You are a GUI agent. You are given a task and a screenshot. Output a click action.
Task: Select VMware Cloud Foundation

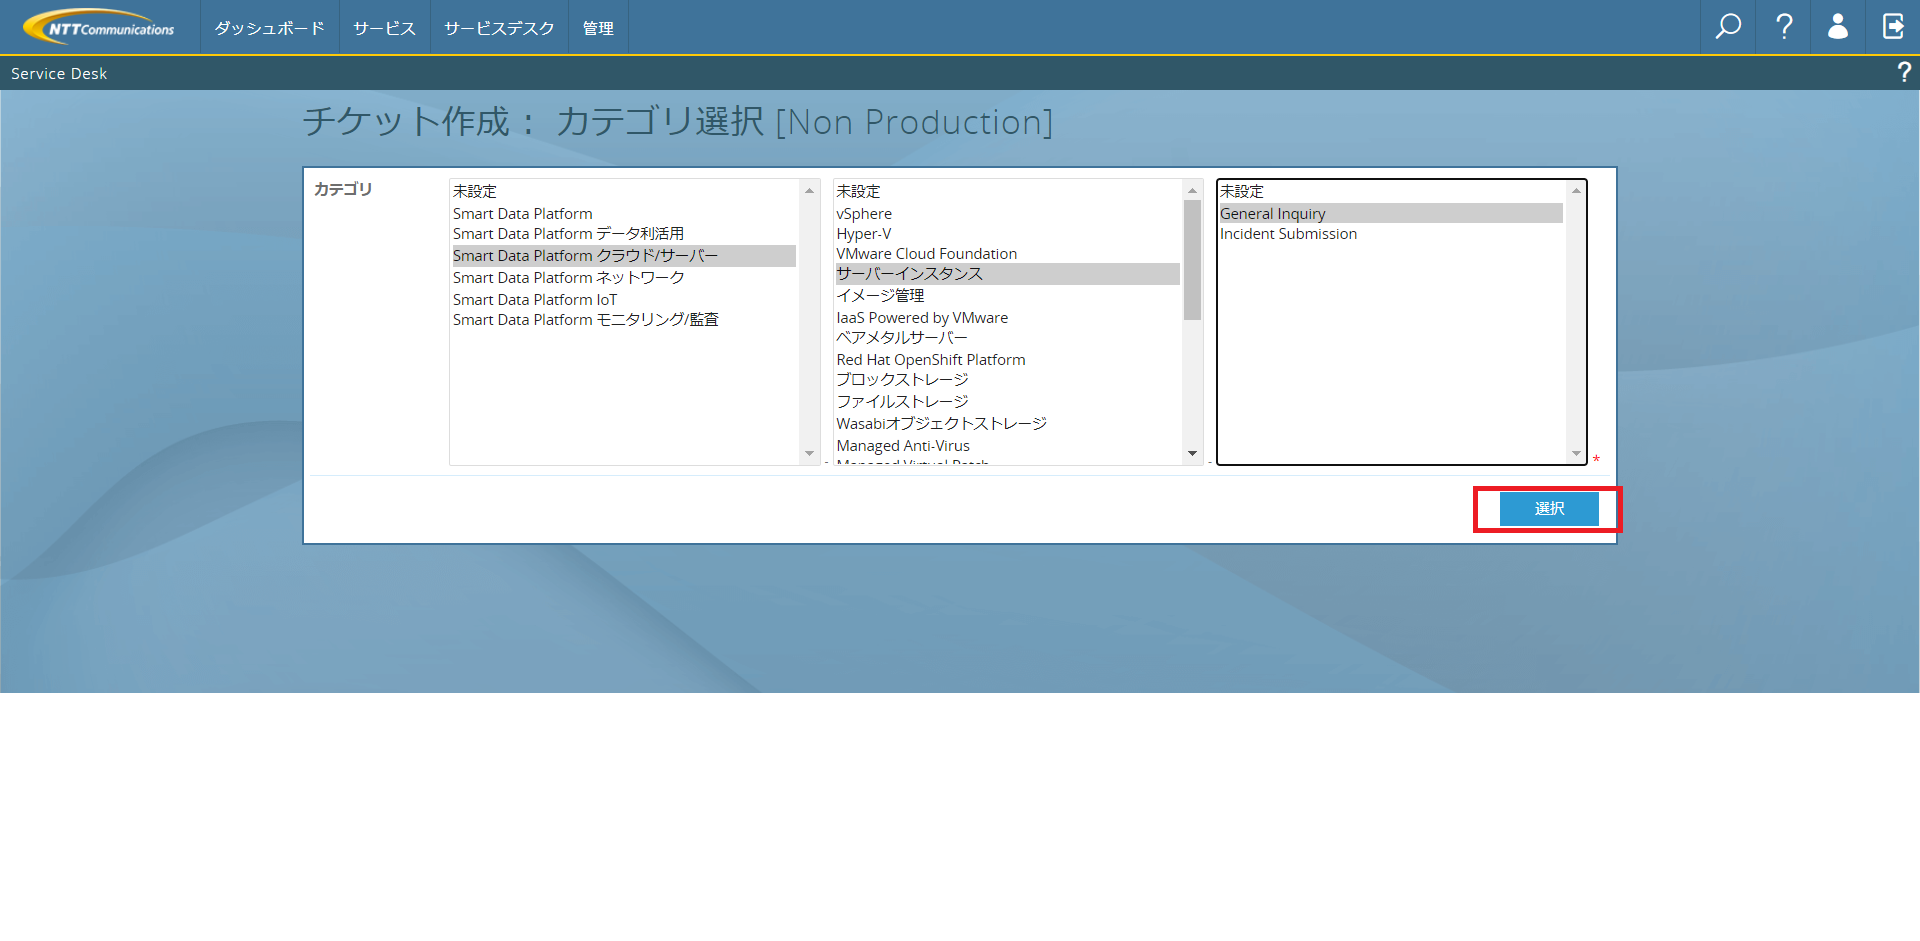[1008, 254]
